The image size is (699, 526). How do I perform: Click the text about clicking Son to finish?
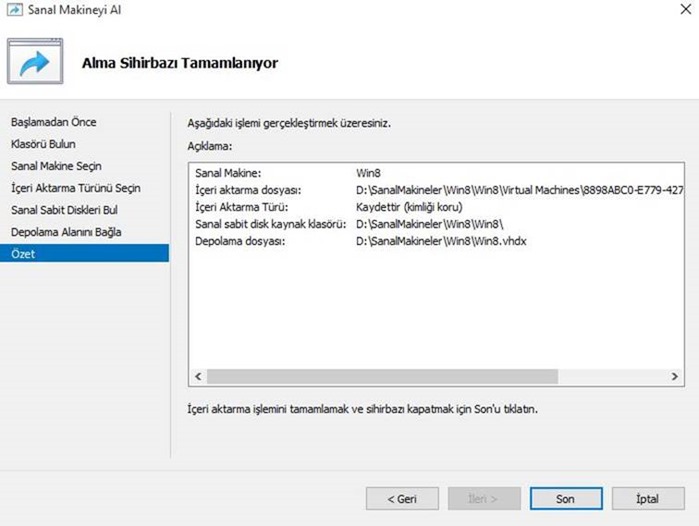click(362, 409)
